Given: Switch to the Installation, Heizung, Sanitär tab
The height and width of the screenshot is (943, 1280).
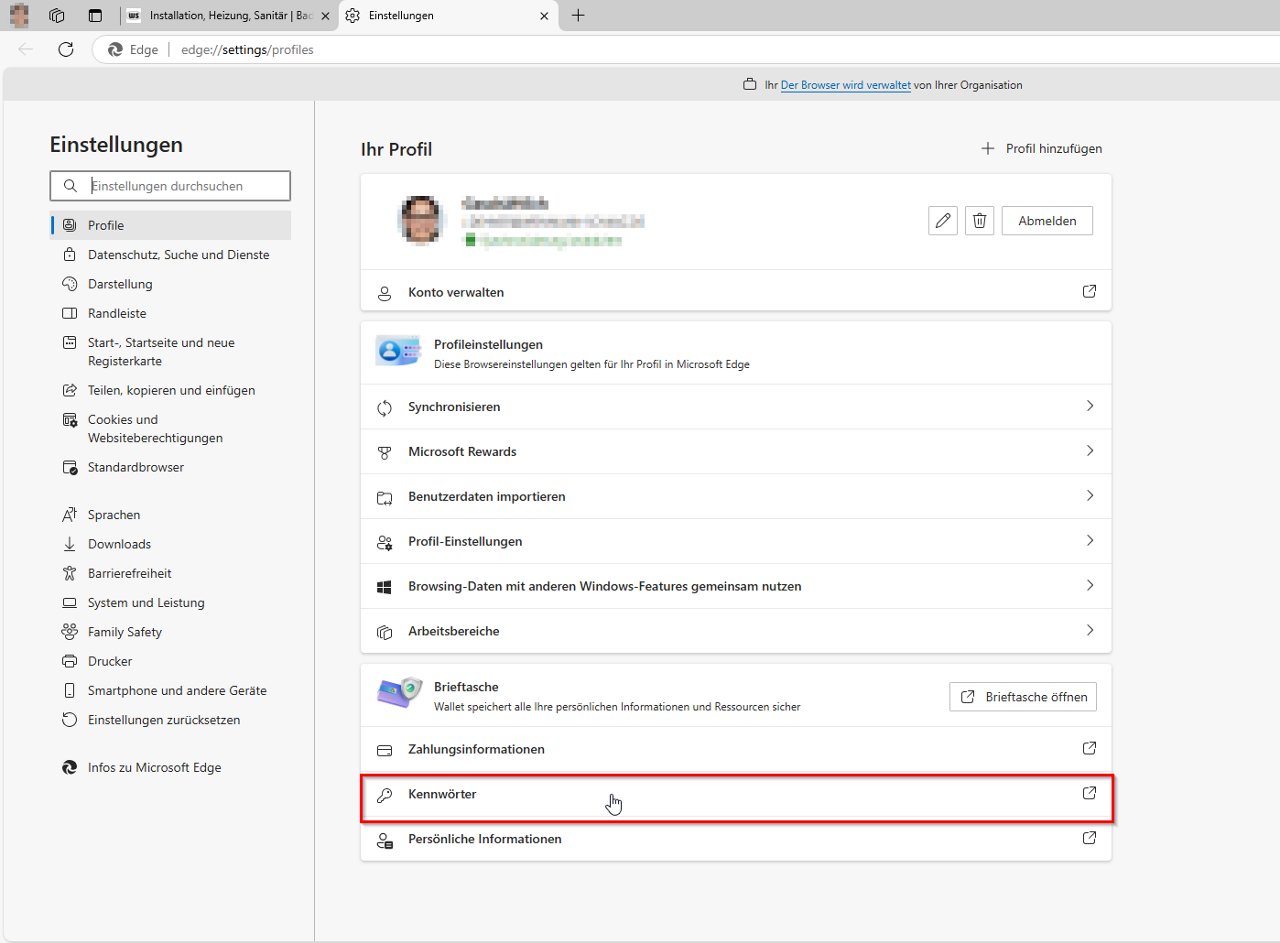Looking at the screenshot, I should 230,16.
